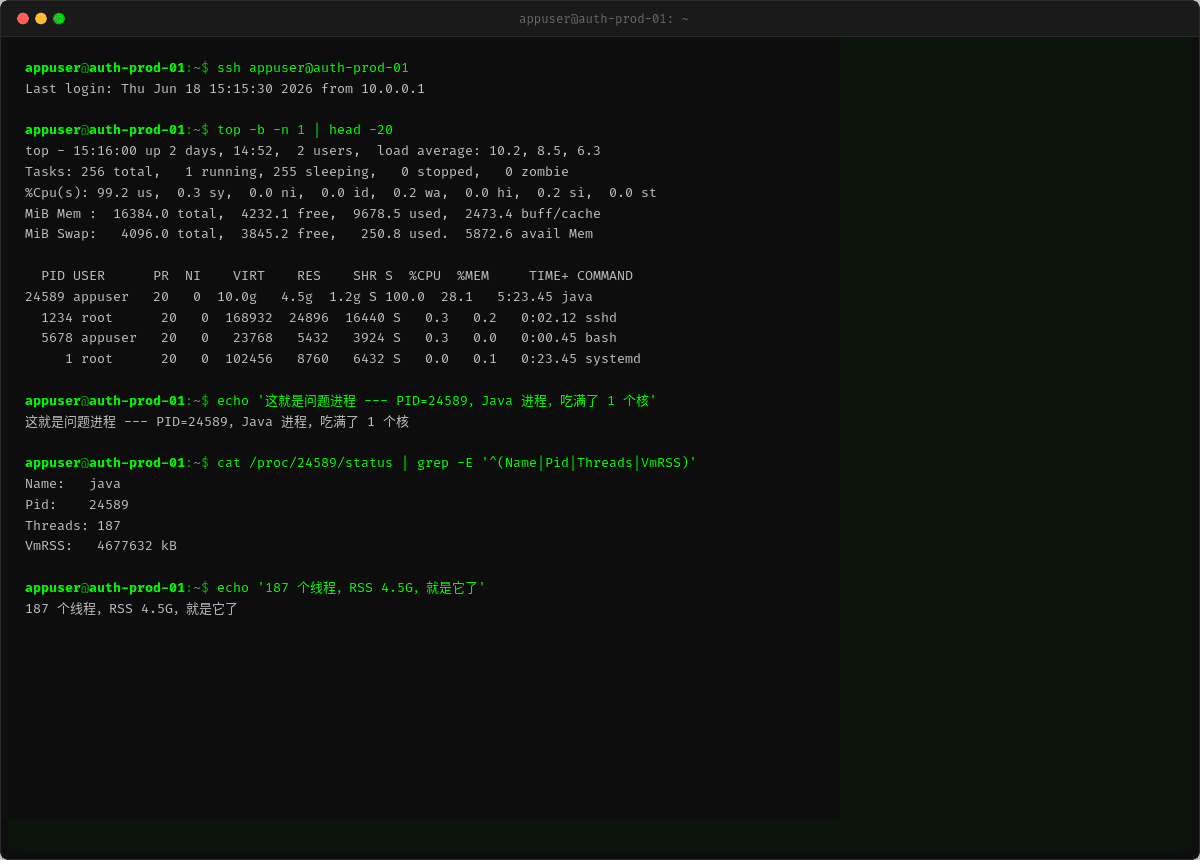
Task: Select the Last login line
Action: (225, 89)
